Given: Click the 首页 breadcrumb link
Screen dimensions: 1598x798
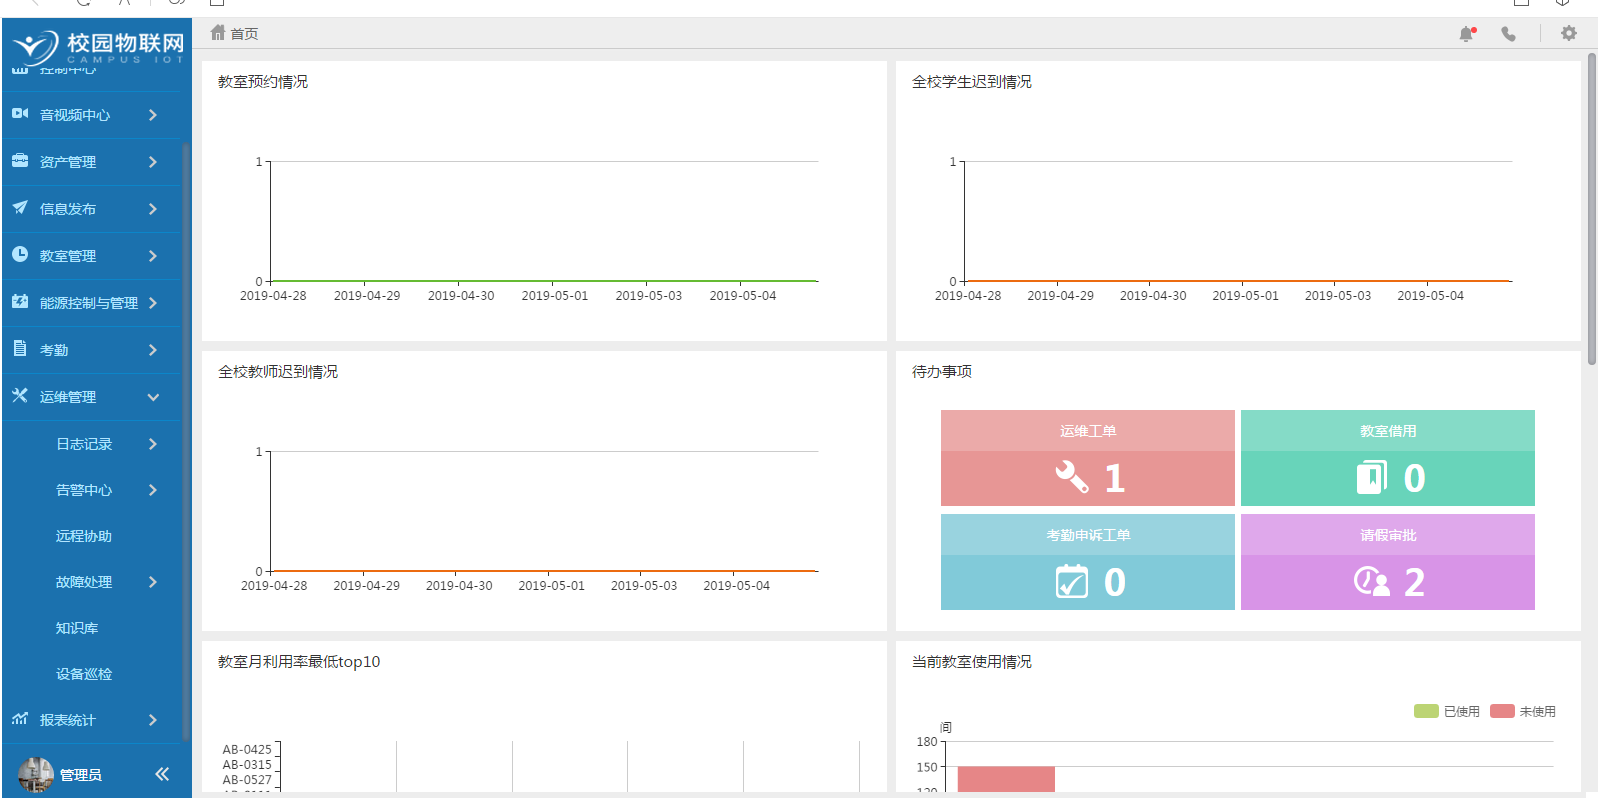Looking at the screenshot, I should (244, 34).
